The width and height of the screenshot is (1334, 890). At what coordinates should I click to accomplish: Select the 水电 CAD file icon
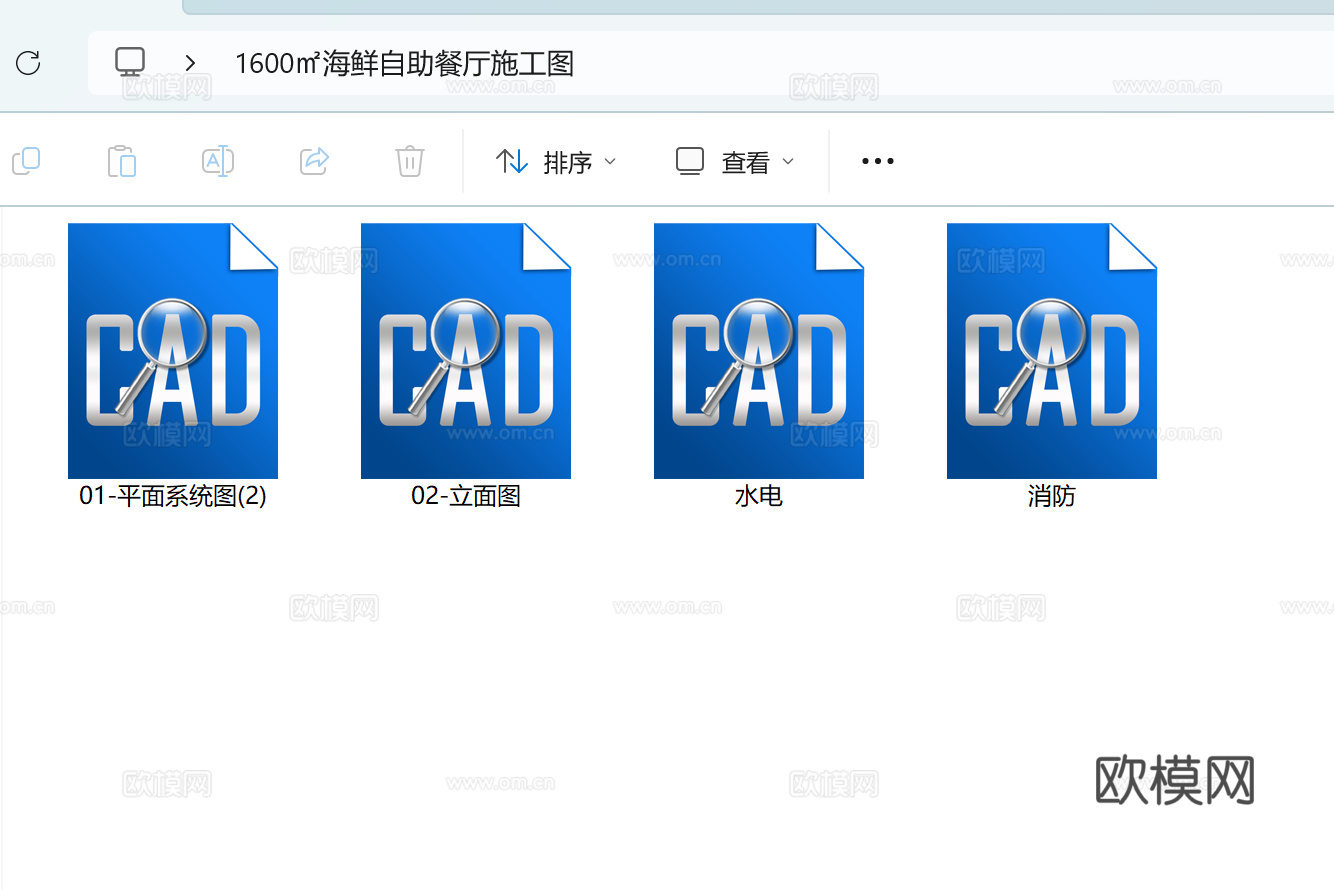tap(759, 351)
